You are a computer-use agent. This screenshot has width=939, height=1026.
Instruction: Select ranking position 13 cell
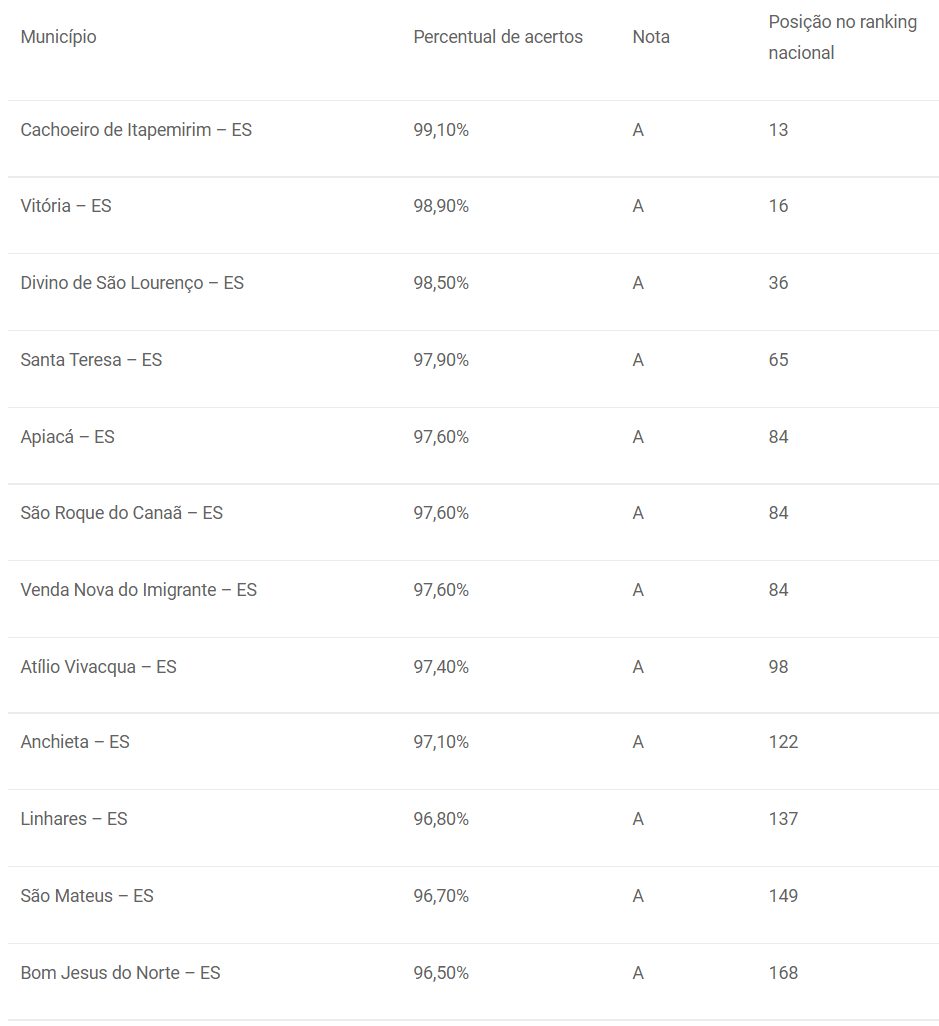(x=778, y=130)
